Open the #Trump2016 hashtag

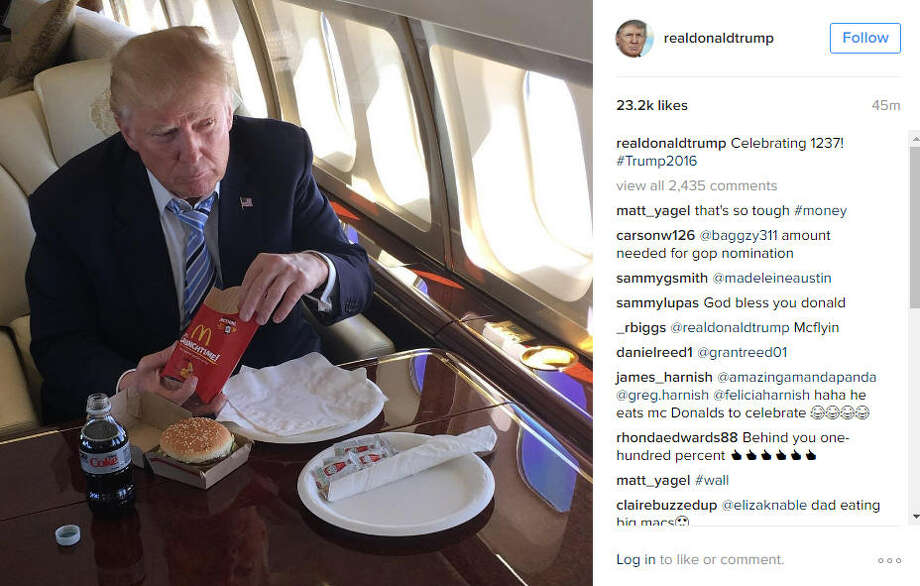pyautogui.click(x=657, y=161)
